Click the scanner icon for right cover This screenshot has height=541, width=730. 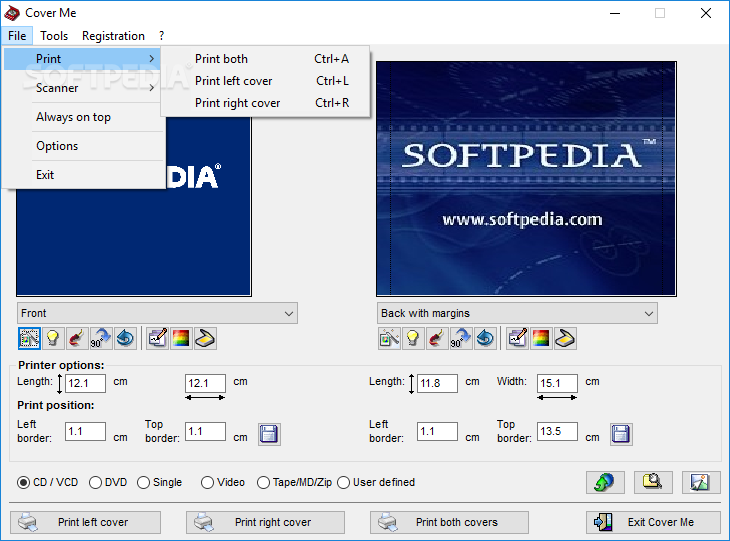coord(565,338)
